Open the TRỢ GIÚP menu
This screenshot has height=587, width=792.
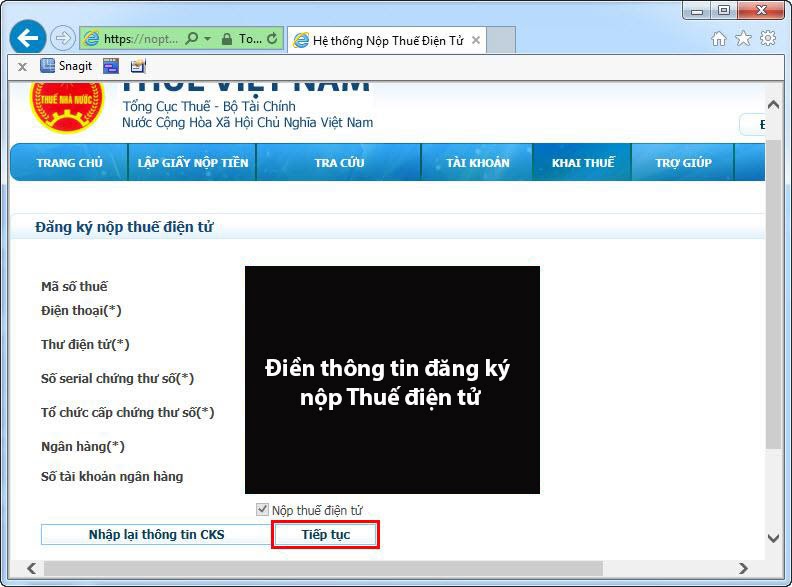coord(683,163)
